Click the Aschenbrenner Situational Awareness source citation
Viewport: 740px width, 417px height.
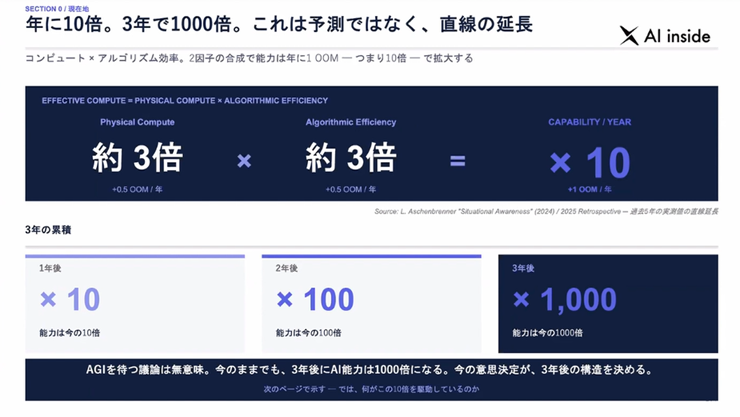pyautogui.click(x=546, y=211)
